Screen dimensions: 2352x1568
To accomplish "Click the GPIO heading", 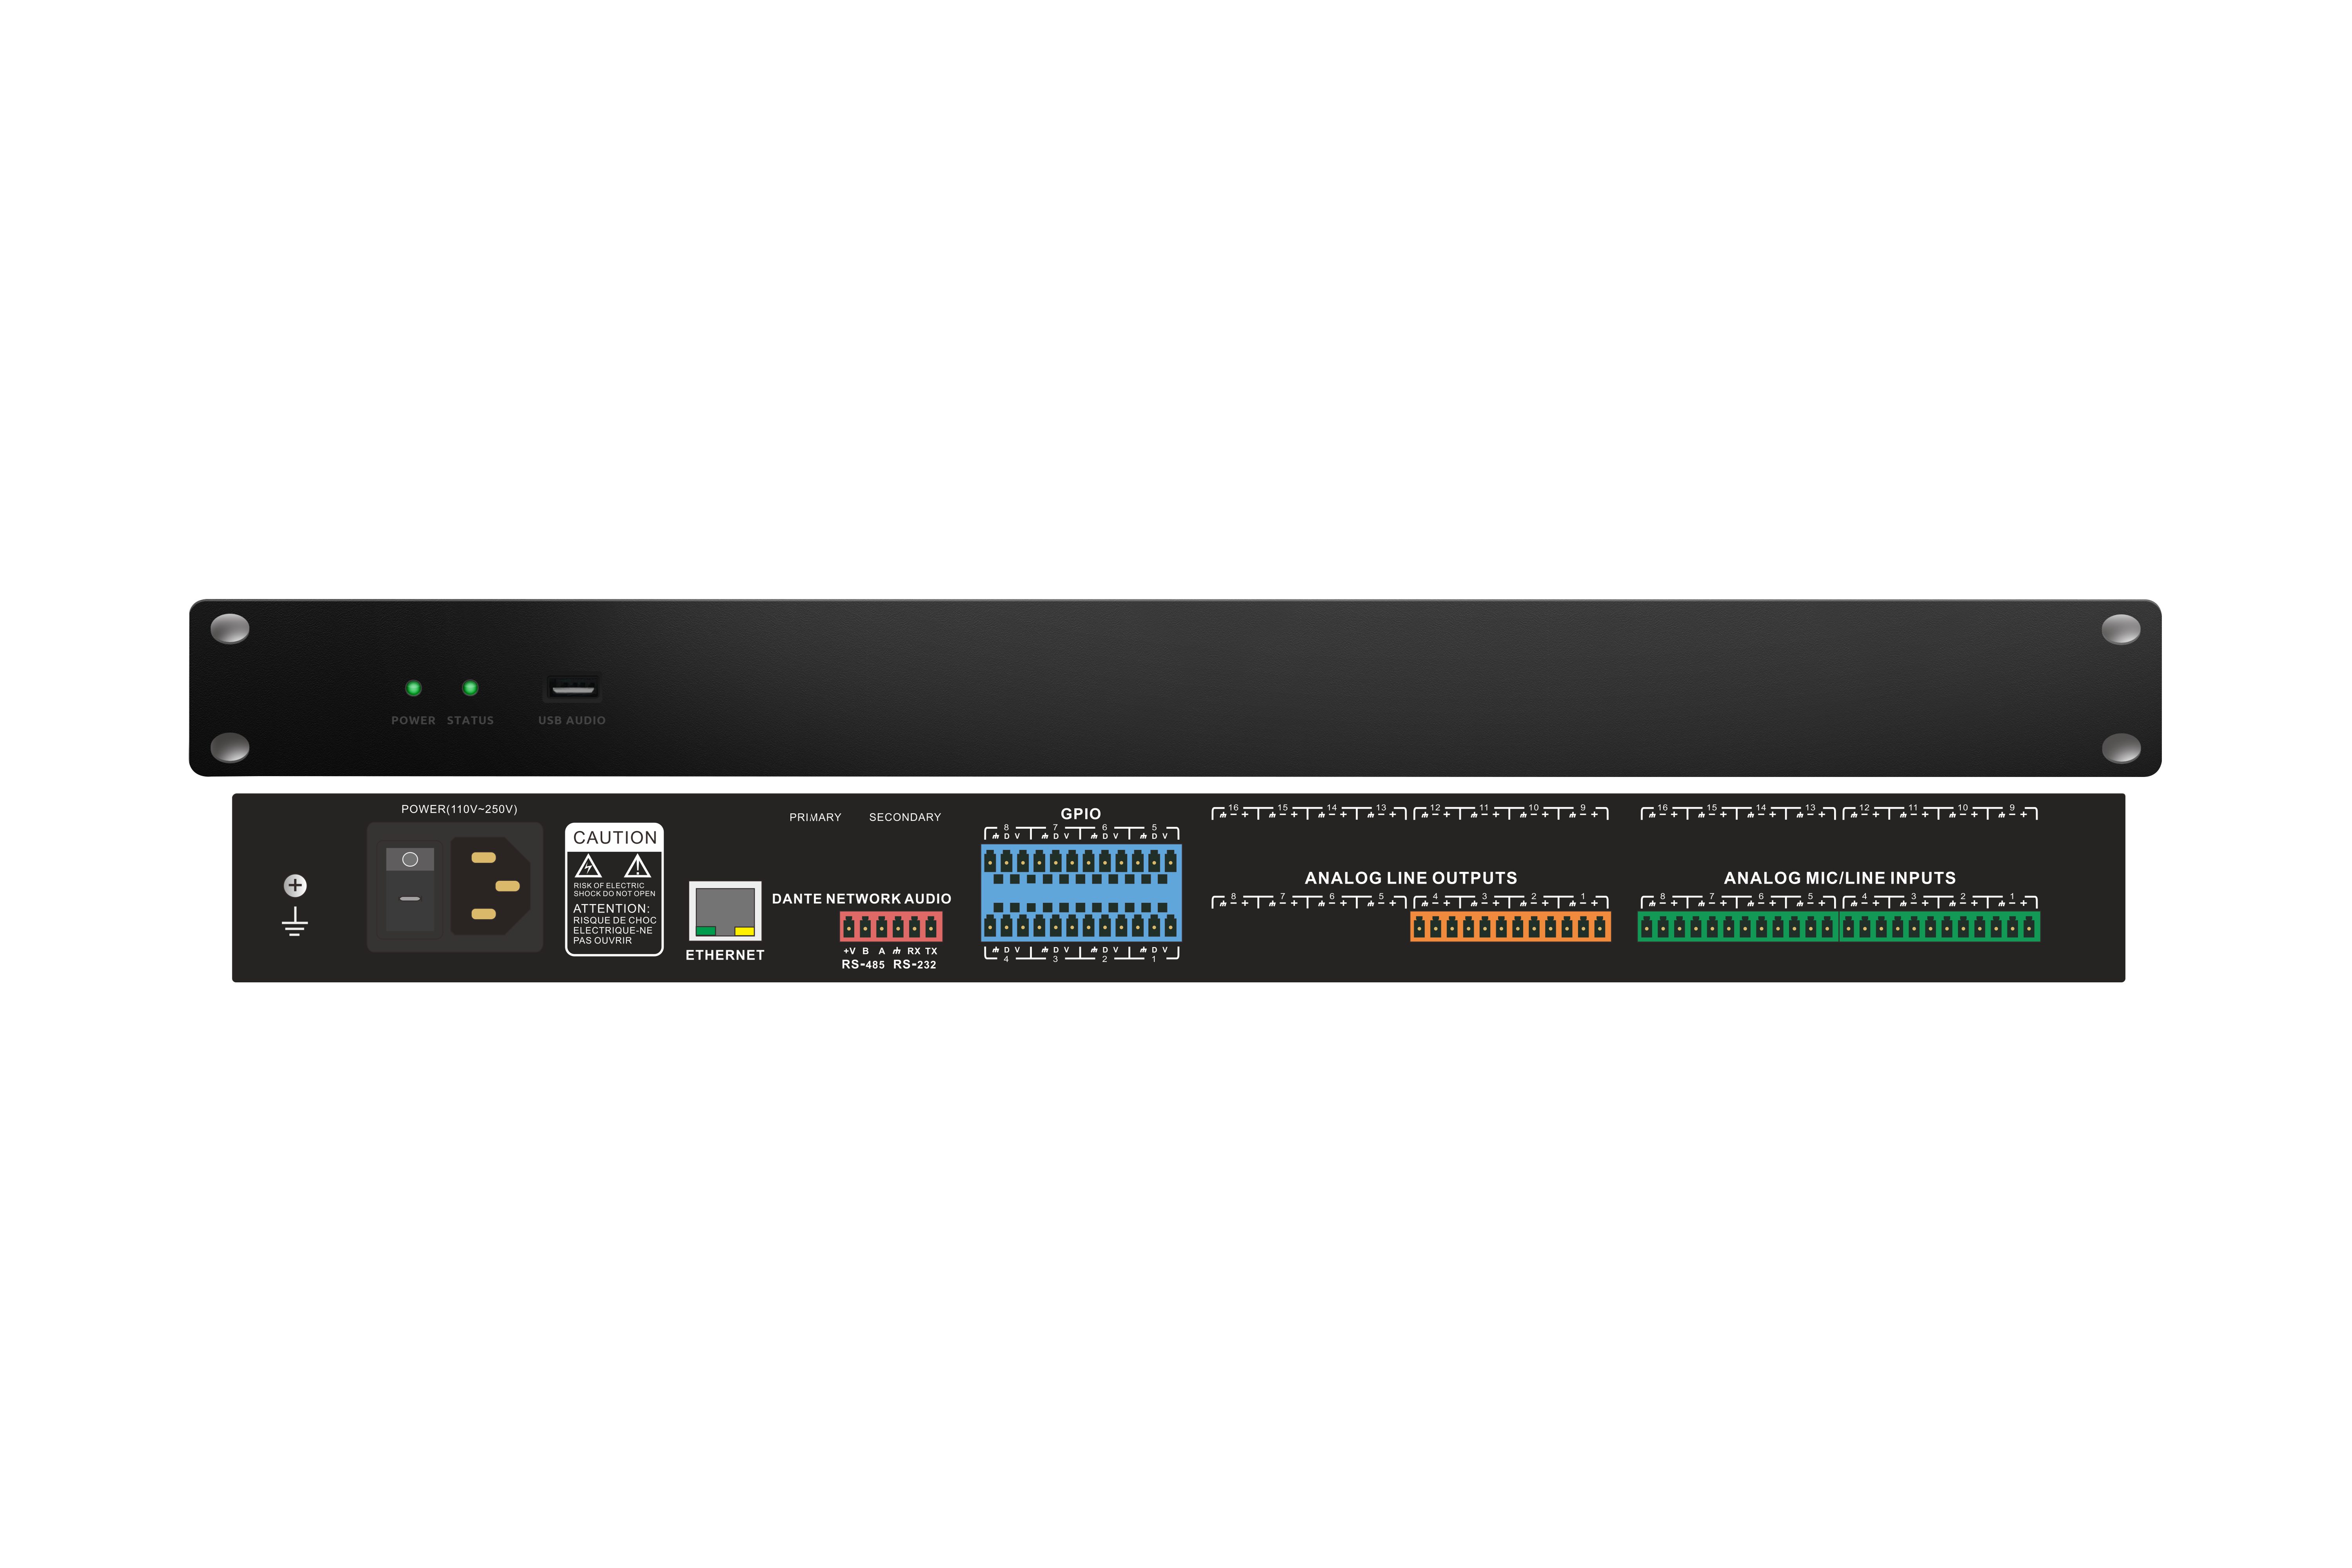I will pyautogui.click(x=1081, y=814).
